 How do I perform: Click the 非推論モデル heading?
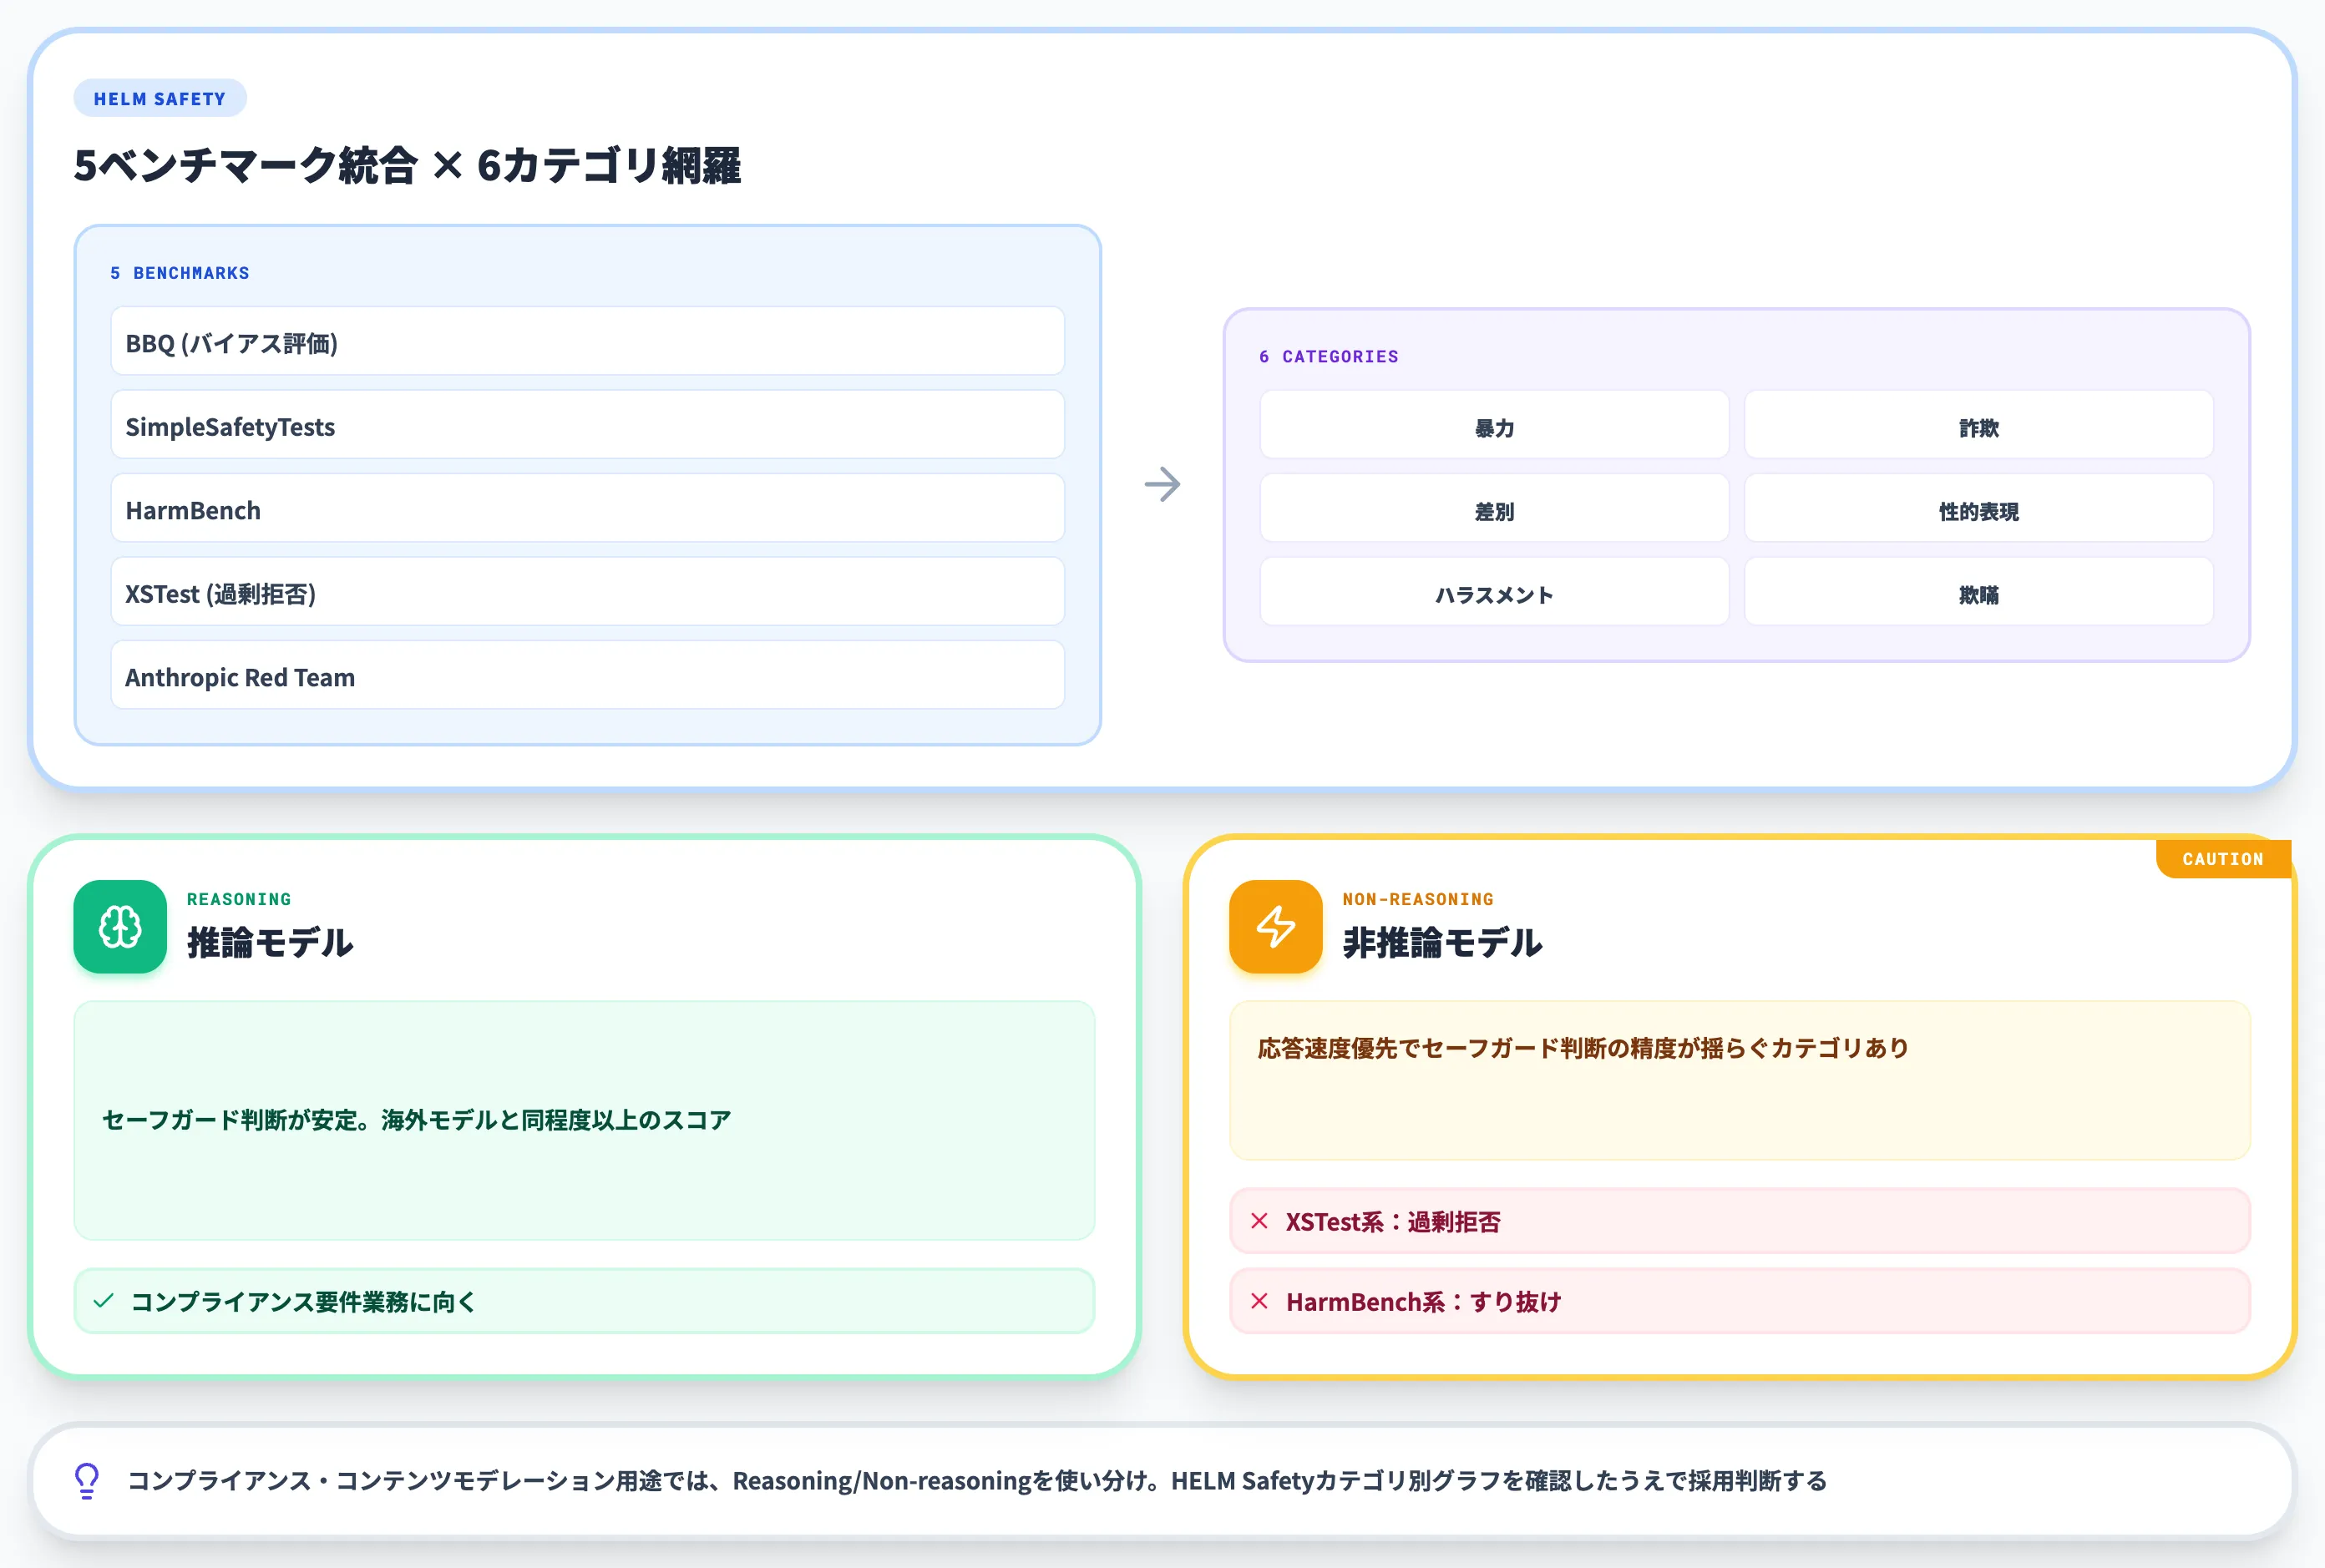click(x=1442, y=942)
